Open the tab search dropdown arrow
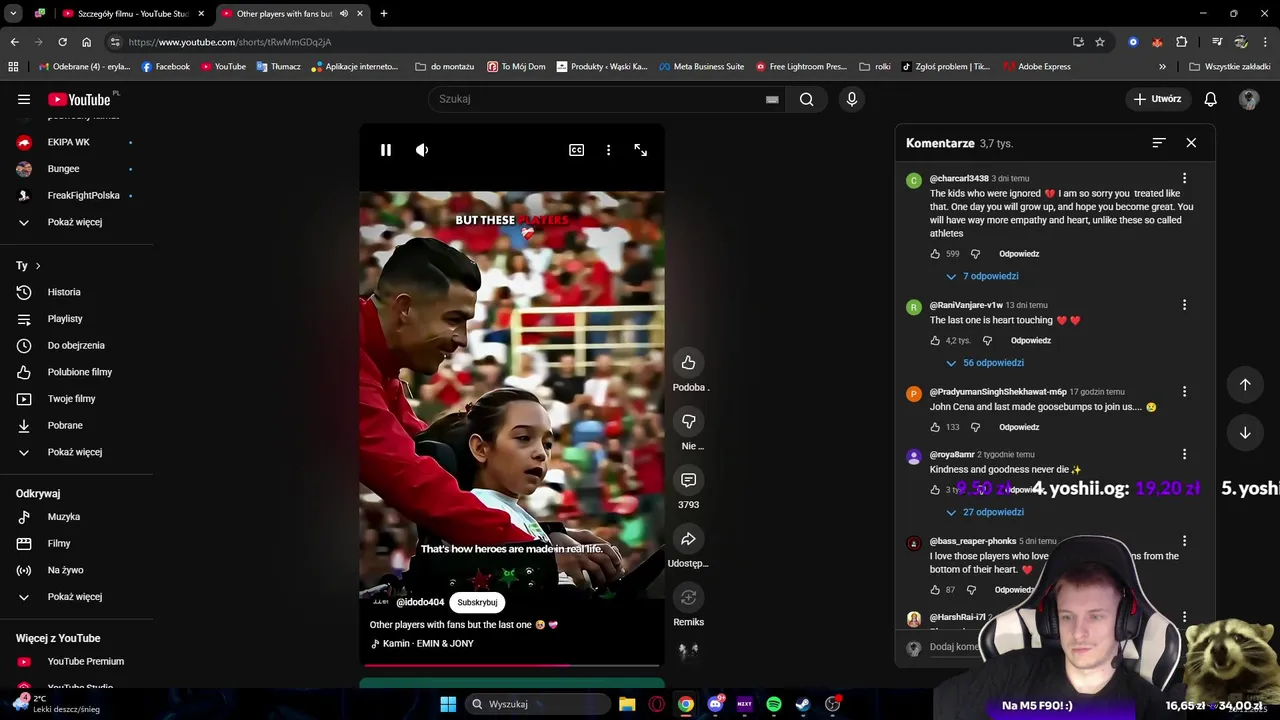Image resolution: width=1280 pixels, height=720 pixels. [x=13, y=14]
